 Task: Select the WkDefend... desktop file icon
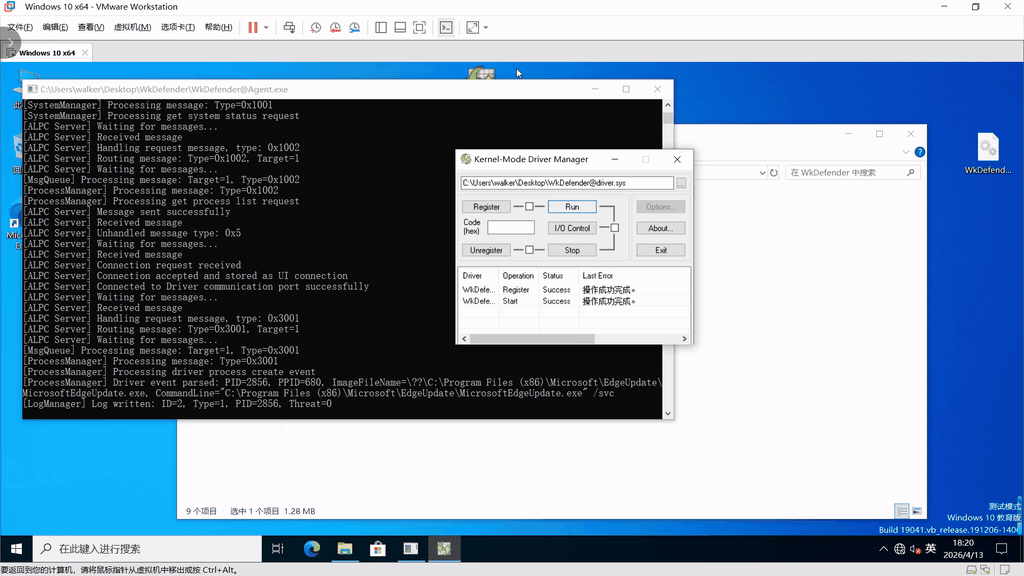[x=988, y=154]
